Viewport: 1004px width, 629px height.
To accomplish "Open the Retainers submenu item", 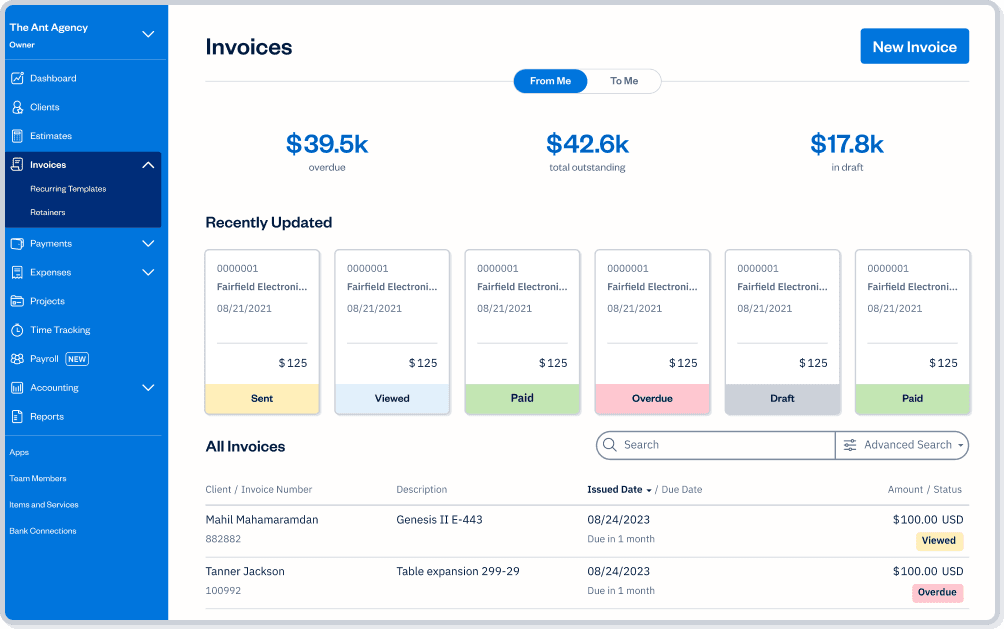I will pyautogui.click(x=48, y=213).
